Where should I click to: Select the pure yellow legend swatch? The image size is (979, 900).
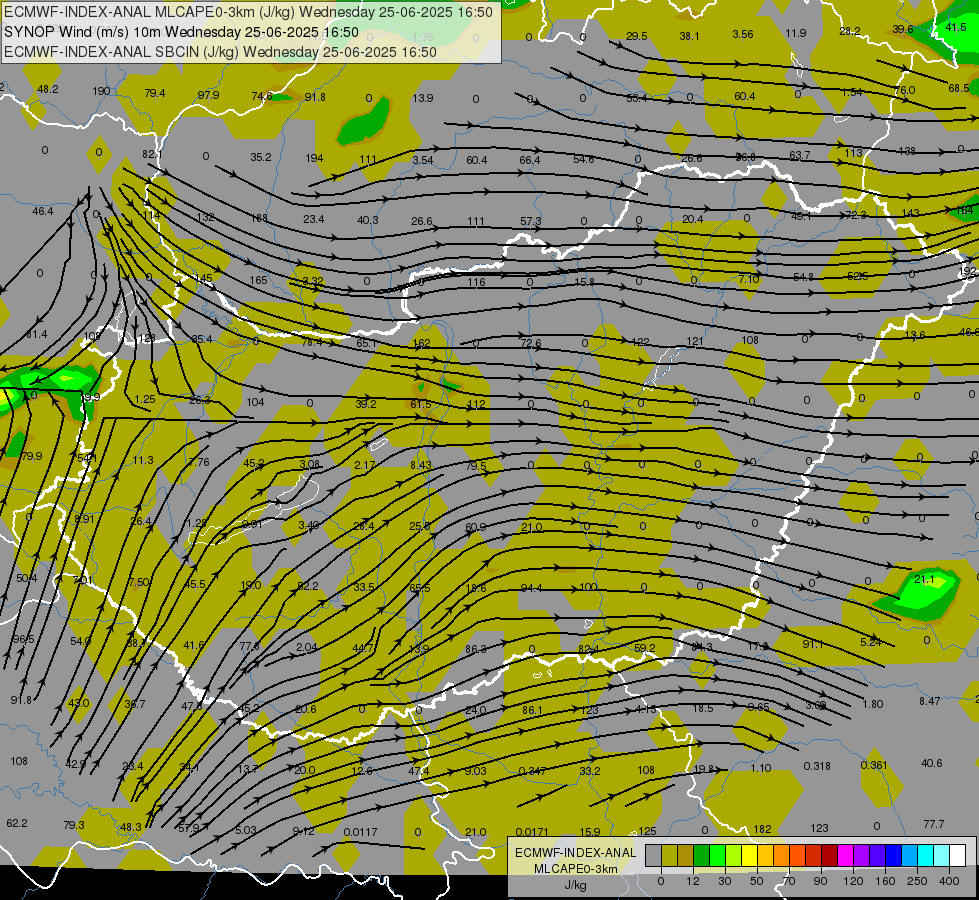point(749,856)
